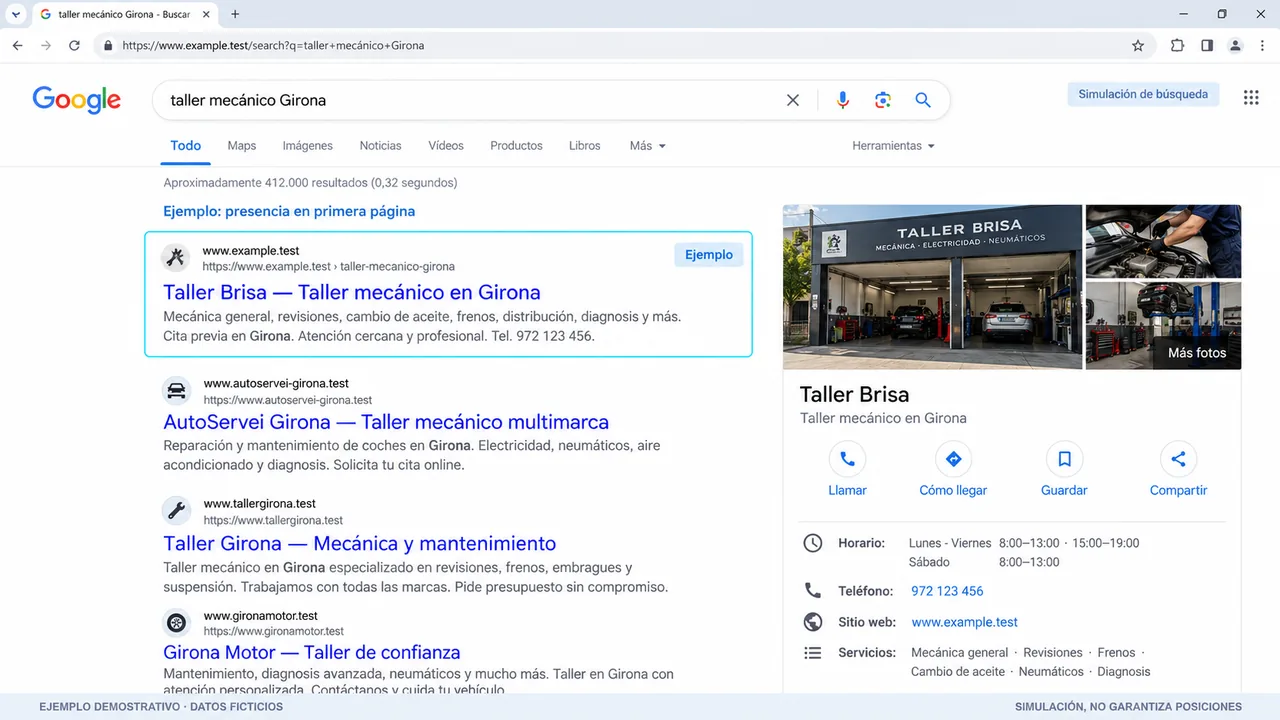The height and width of the screenshot is (720, 1280).
Task: Call Taller Brisa using the Llamar icon
Action: tap(847, 459)
